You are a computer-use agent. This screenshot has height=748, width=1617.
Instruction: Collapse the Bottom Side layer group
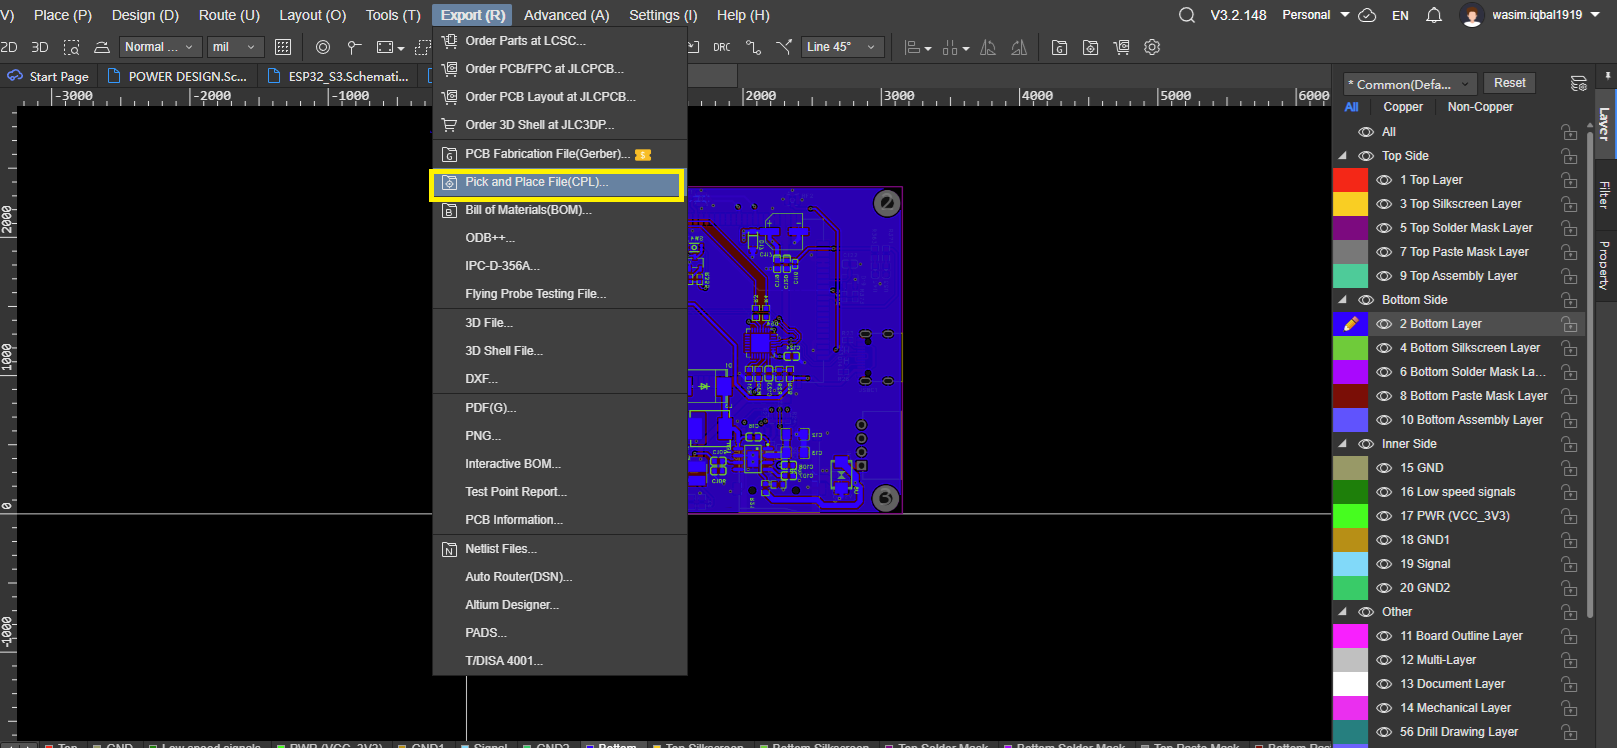coord(1343,300)
